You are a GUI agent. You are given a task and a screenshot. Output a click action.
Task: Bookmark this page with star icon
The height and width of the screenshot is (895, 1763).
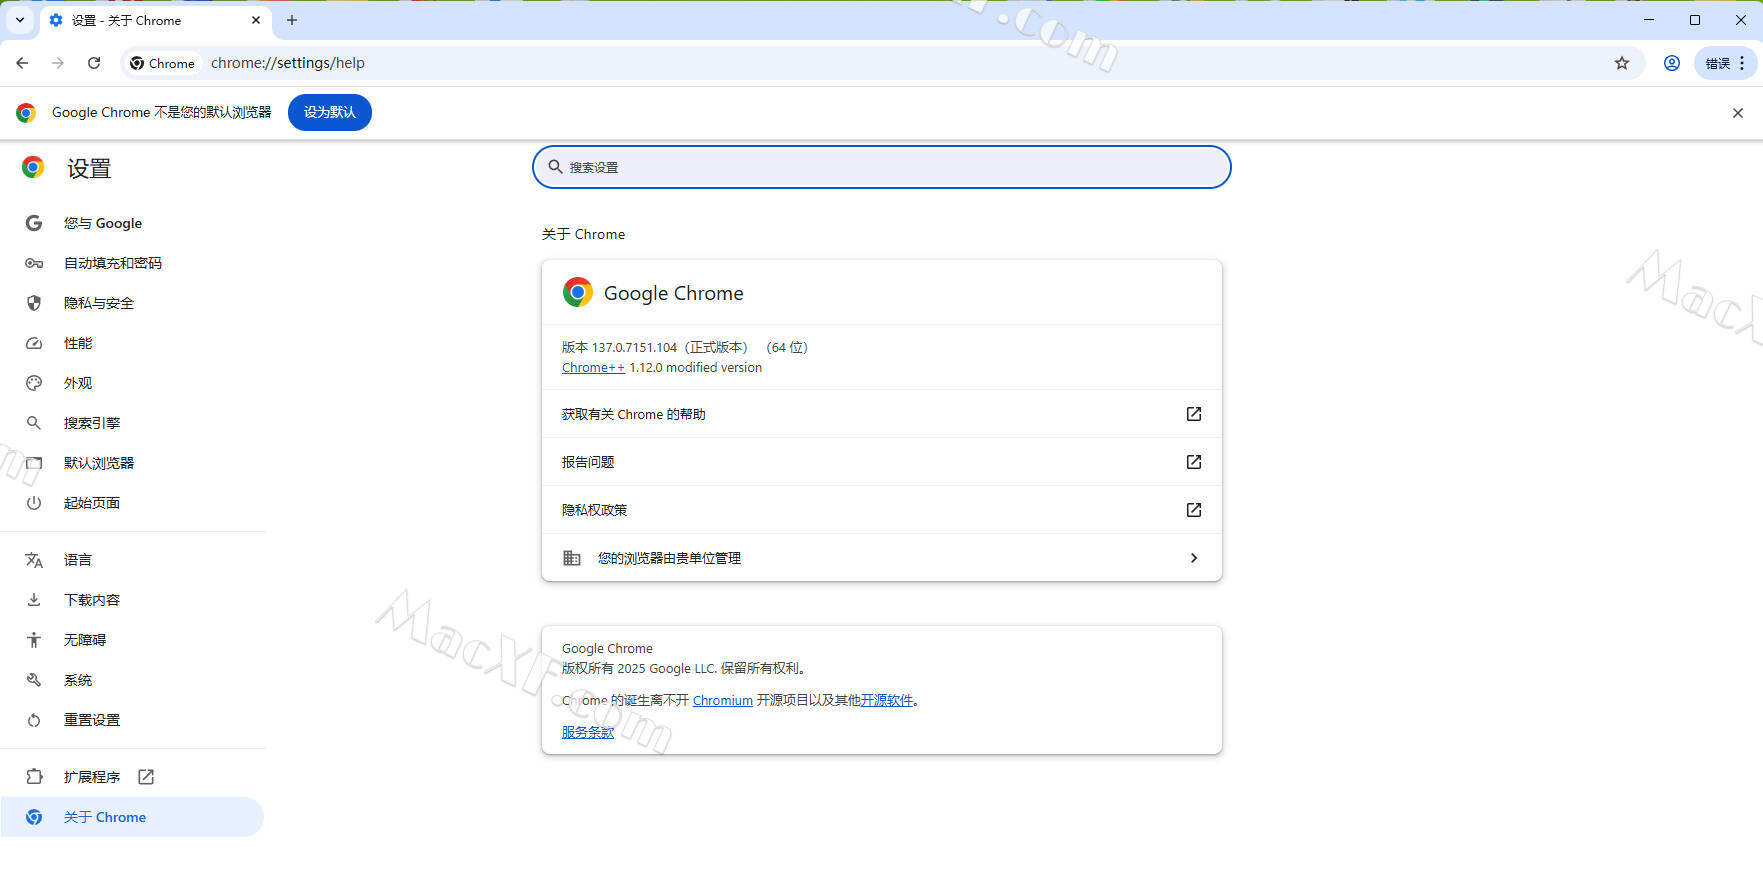tap(1622, 63)
